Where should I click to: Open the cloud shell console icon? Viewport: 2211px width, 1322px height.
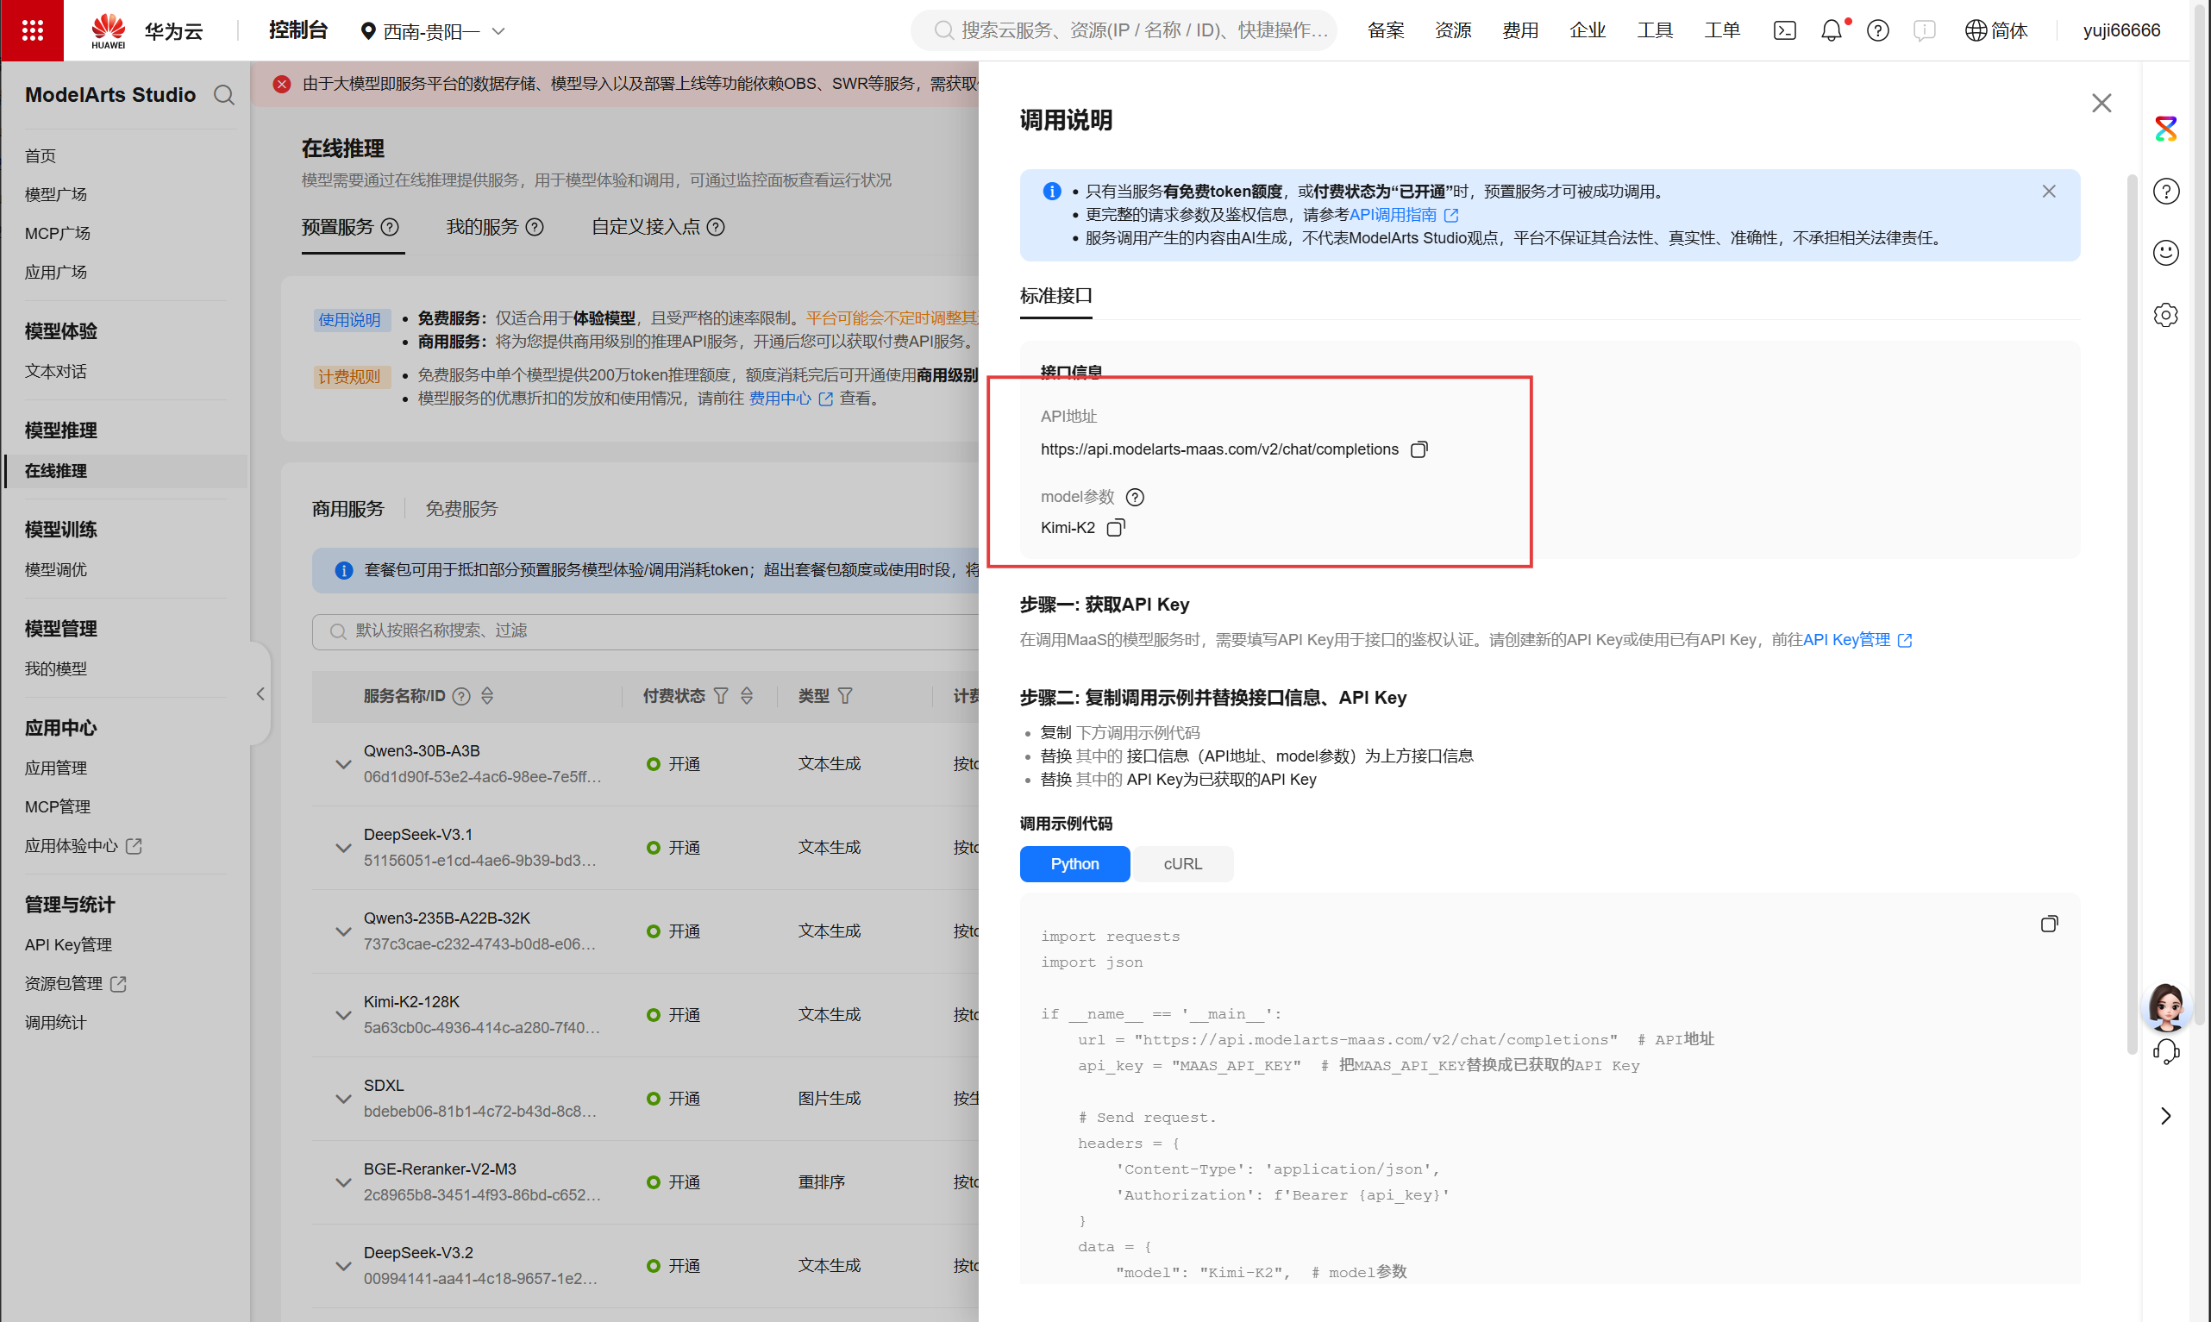(x=1784, y=30)
